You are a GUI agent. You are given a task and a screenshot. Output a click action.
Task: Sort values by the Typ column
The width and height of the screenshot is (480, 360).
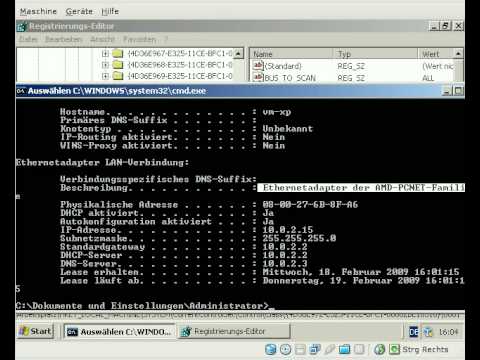(x=376, y=54)
